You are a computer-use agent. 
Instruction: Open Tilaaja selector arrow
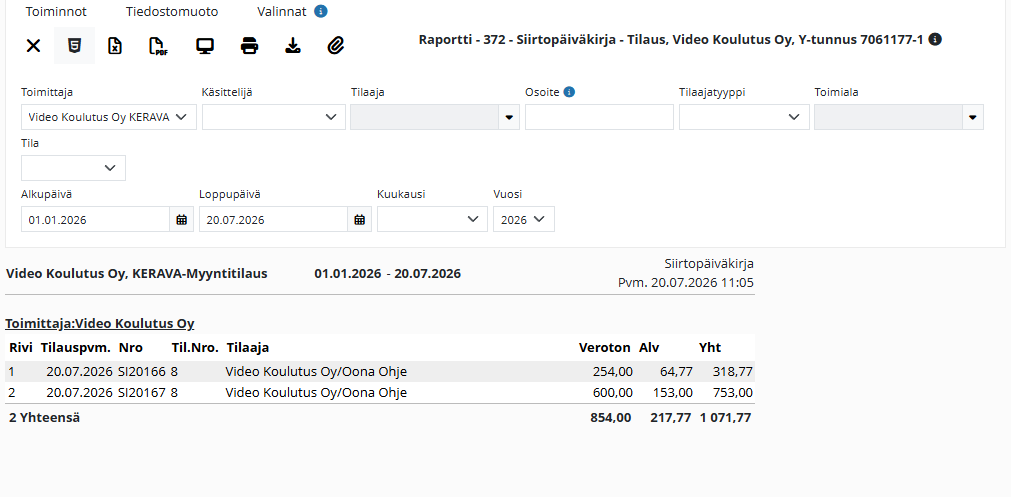(509, 117)
